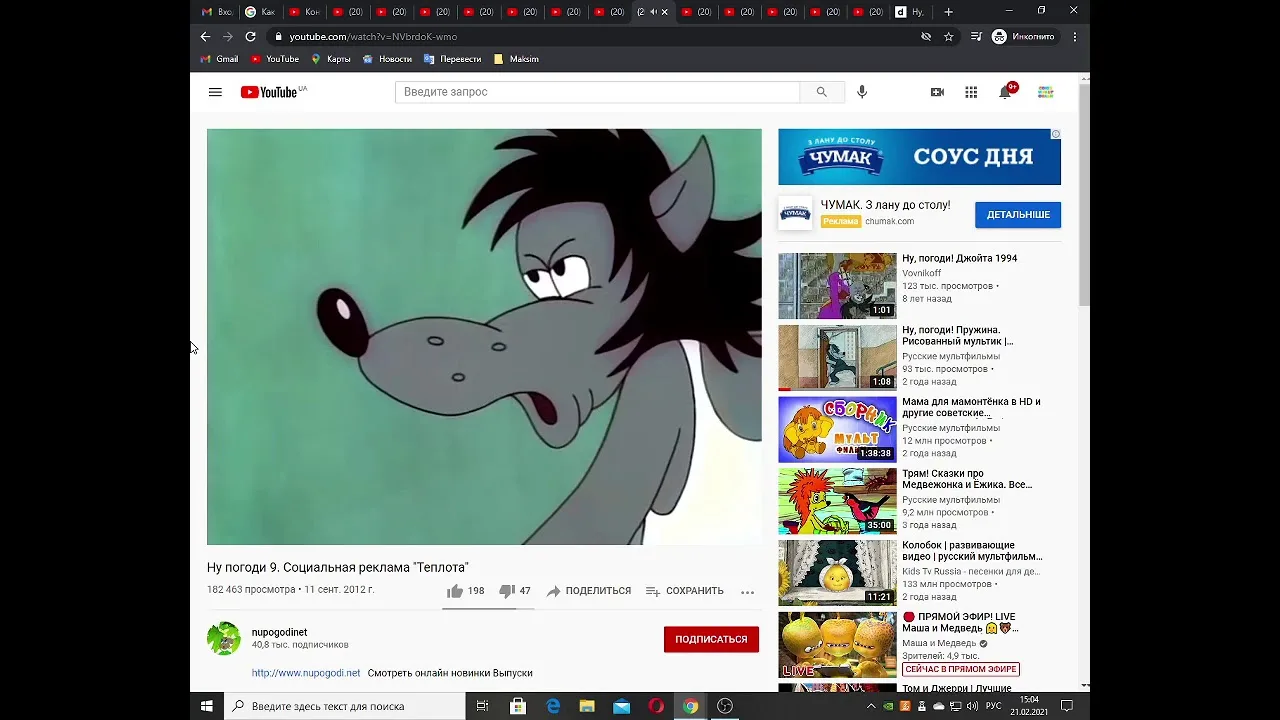
Task: Bookmark this page with star icon
Action: [948, 37]
